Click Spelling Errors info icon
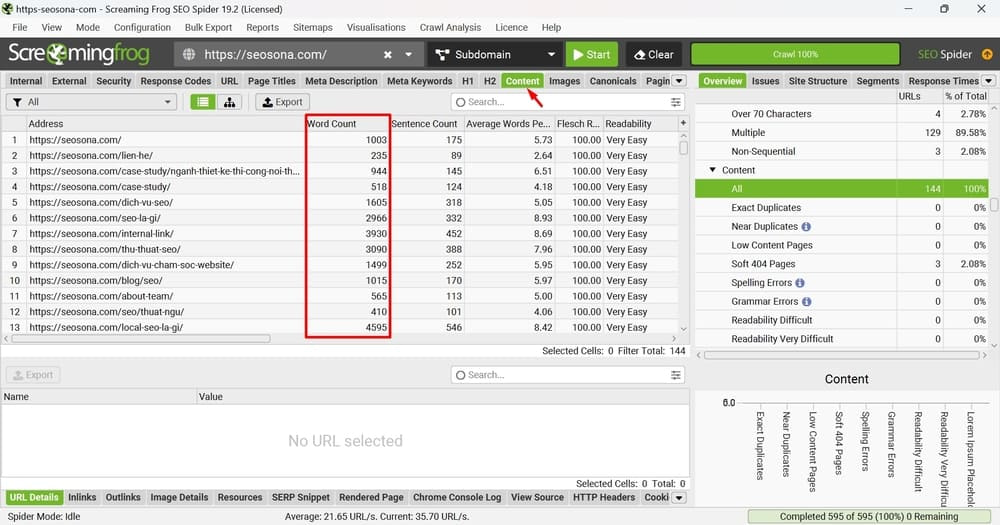 [800, 283]
